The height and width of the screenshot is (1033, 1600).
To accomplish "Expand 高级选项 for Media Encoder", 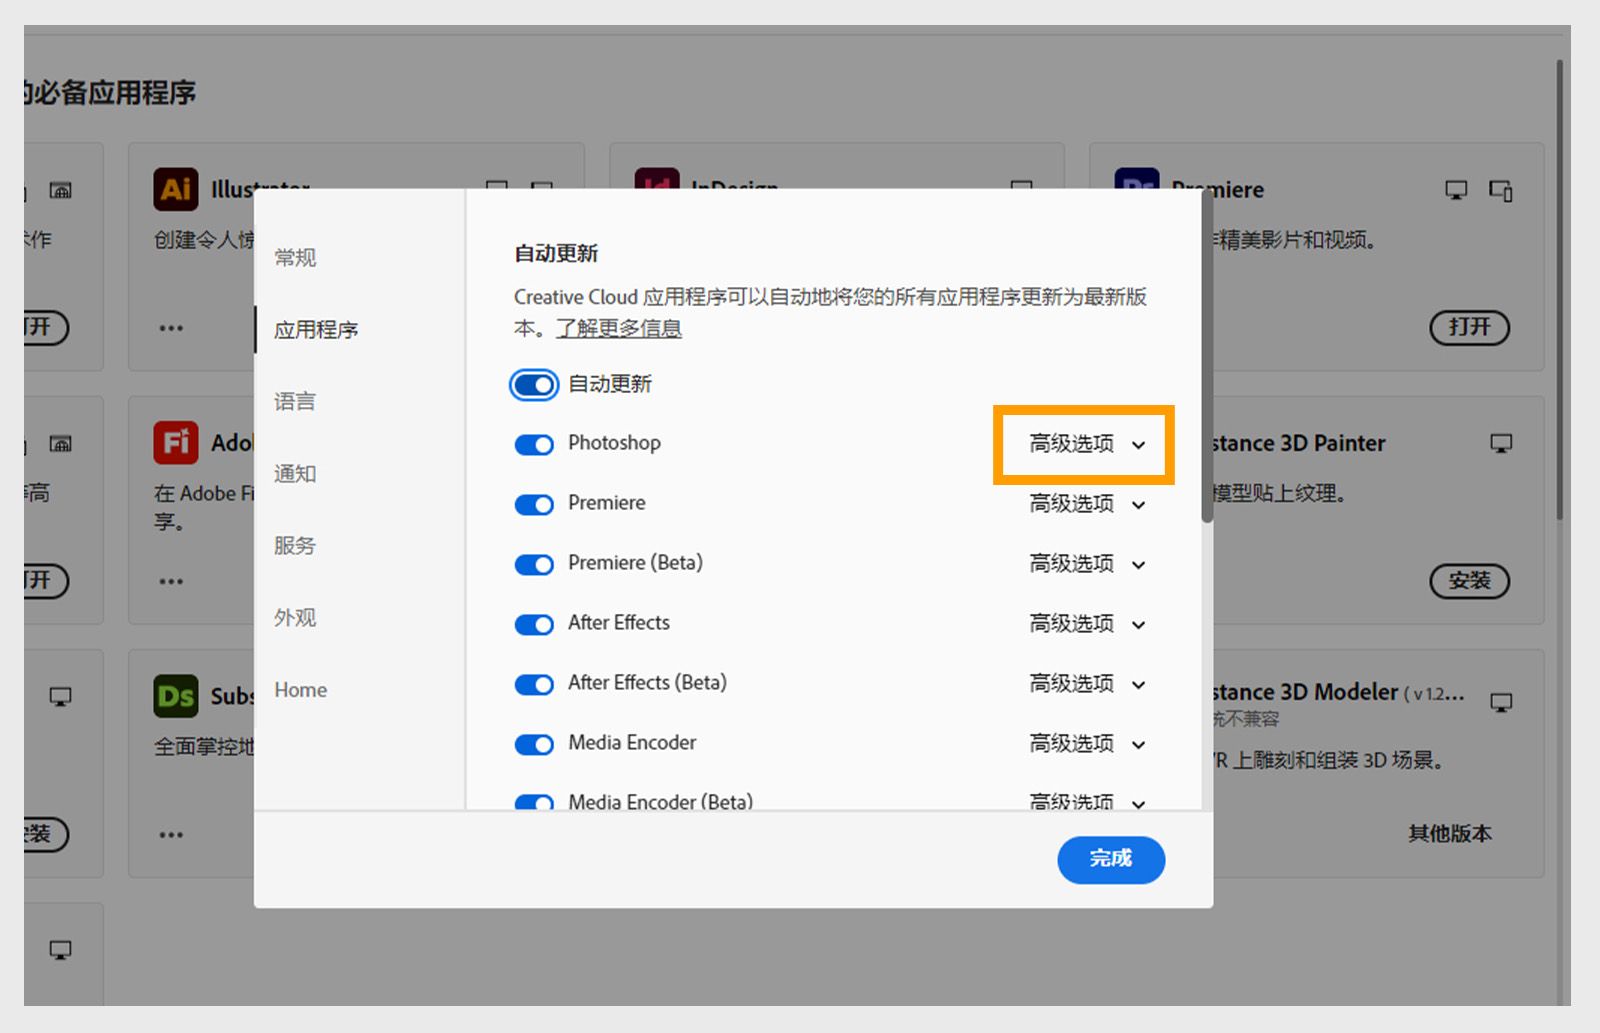I will click(1088, 744).
